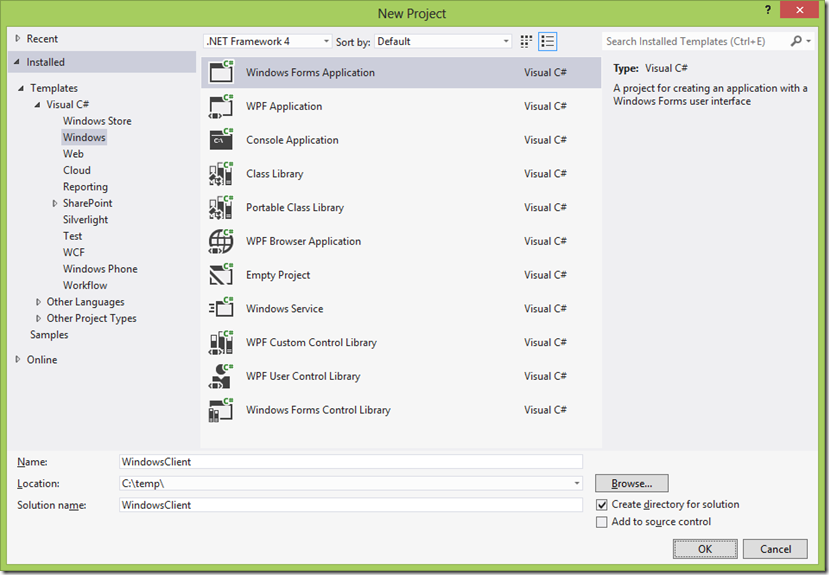Click the Windows Forms Control Library icon
This screenshot has height=575, width=829.
tap(221, 410)
